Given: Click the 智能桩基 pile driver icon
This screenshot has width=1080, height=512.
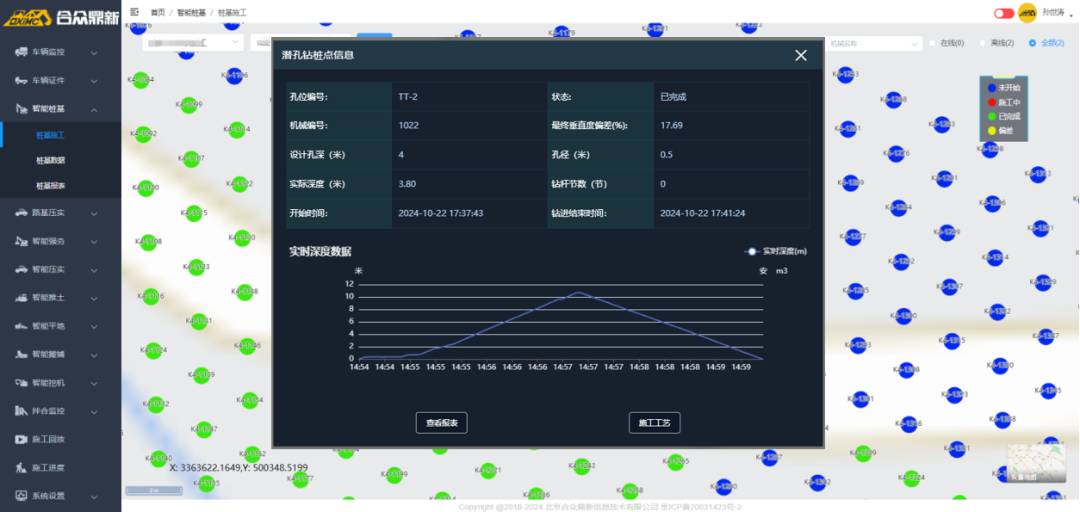Looking at the screenshot, I should 21,108.
